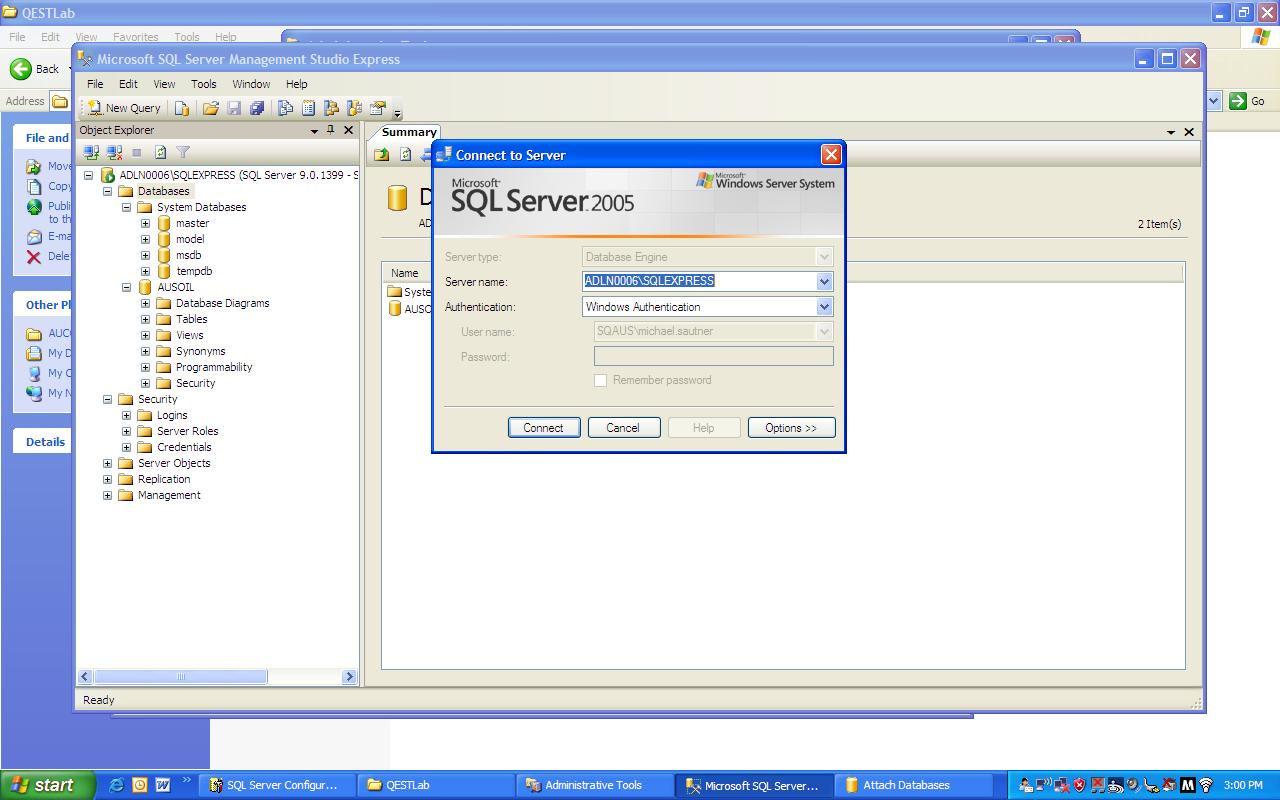The image size is (1280, 800).
Task: Expand the master database node
Action: [x=145, y=223]
